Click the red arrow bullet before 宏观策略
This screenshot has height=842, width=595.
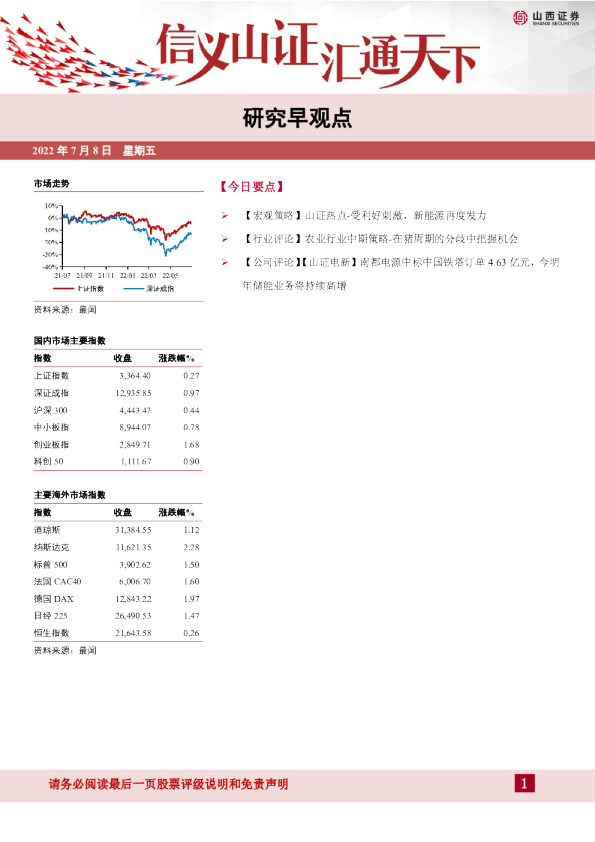tap(224, 216)
